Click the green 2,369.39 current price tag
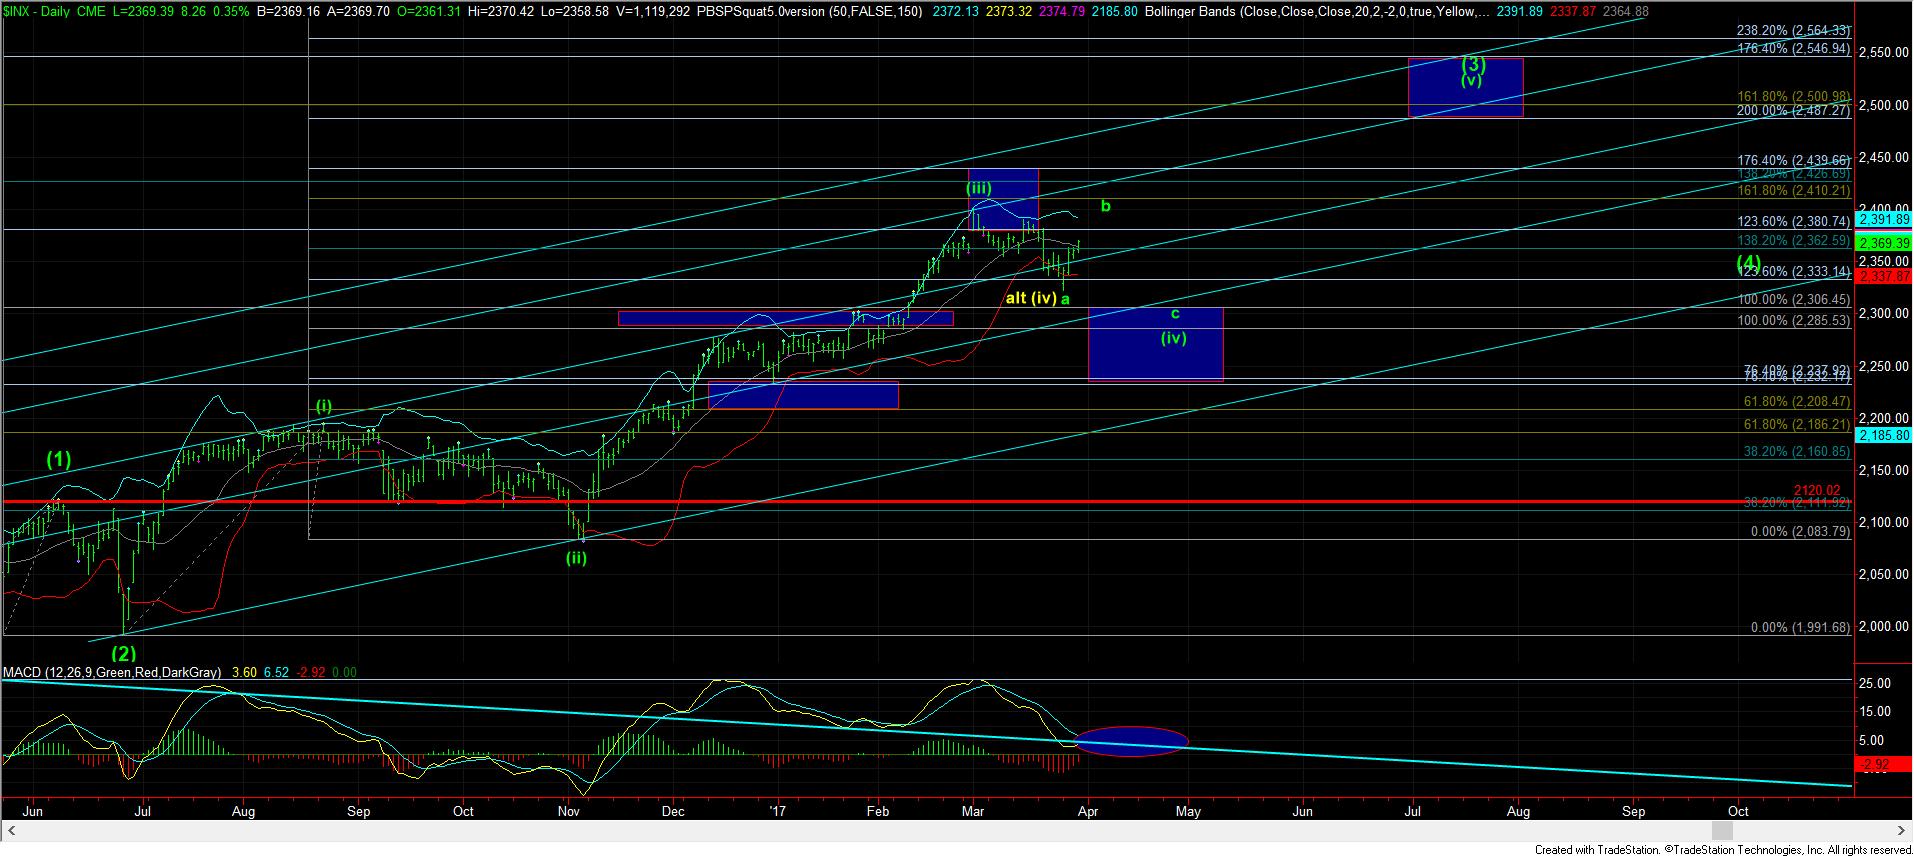The width and height of the screenshot is (1914, 856). coord(1883,243)
